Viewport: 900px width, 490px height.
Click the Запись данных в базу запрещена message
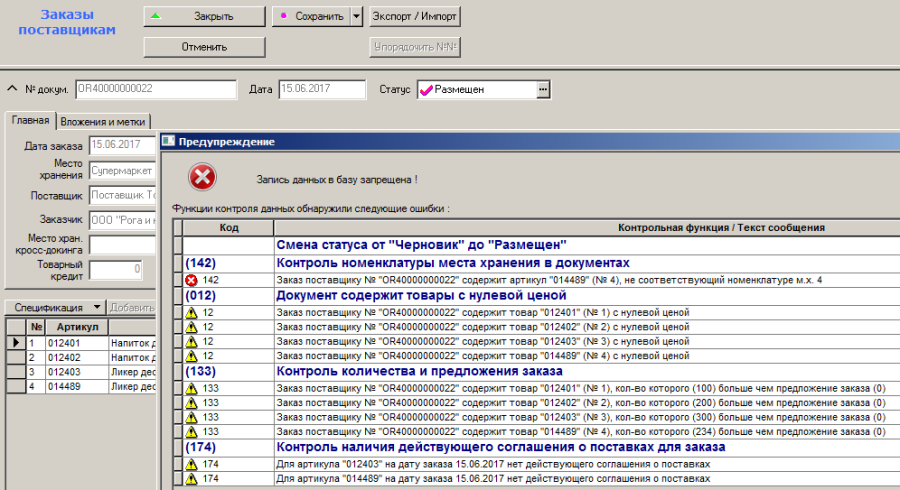(x=337, y=180)
